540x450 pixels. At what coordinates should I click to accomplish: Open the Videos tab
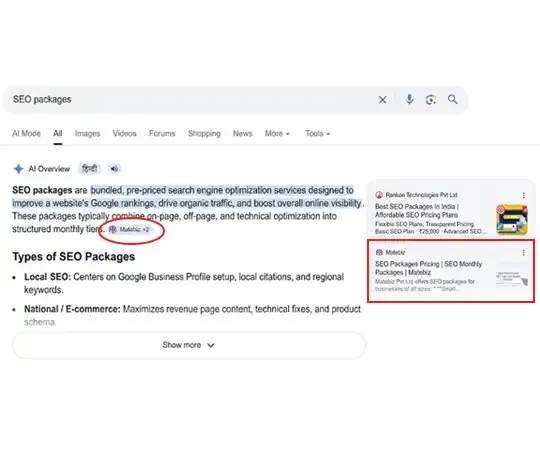(x=124, y=134)
